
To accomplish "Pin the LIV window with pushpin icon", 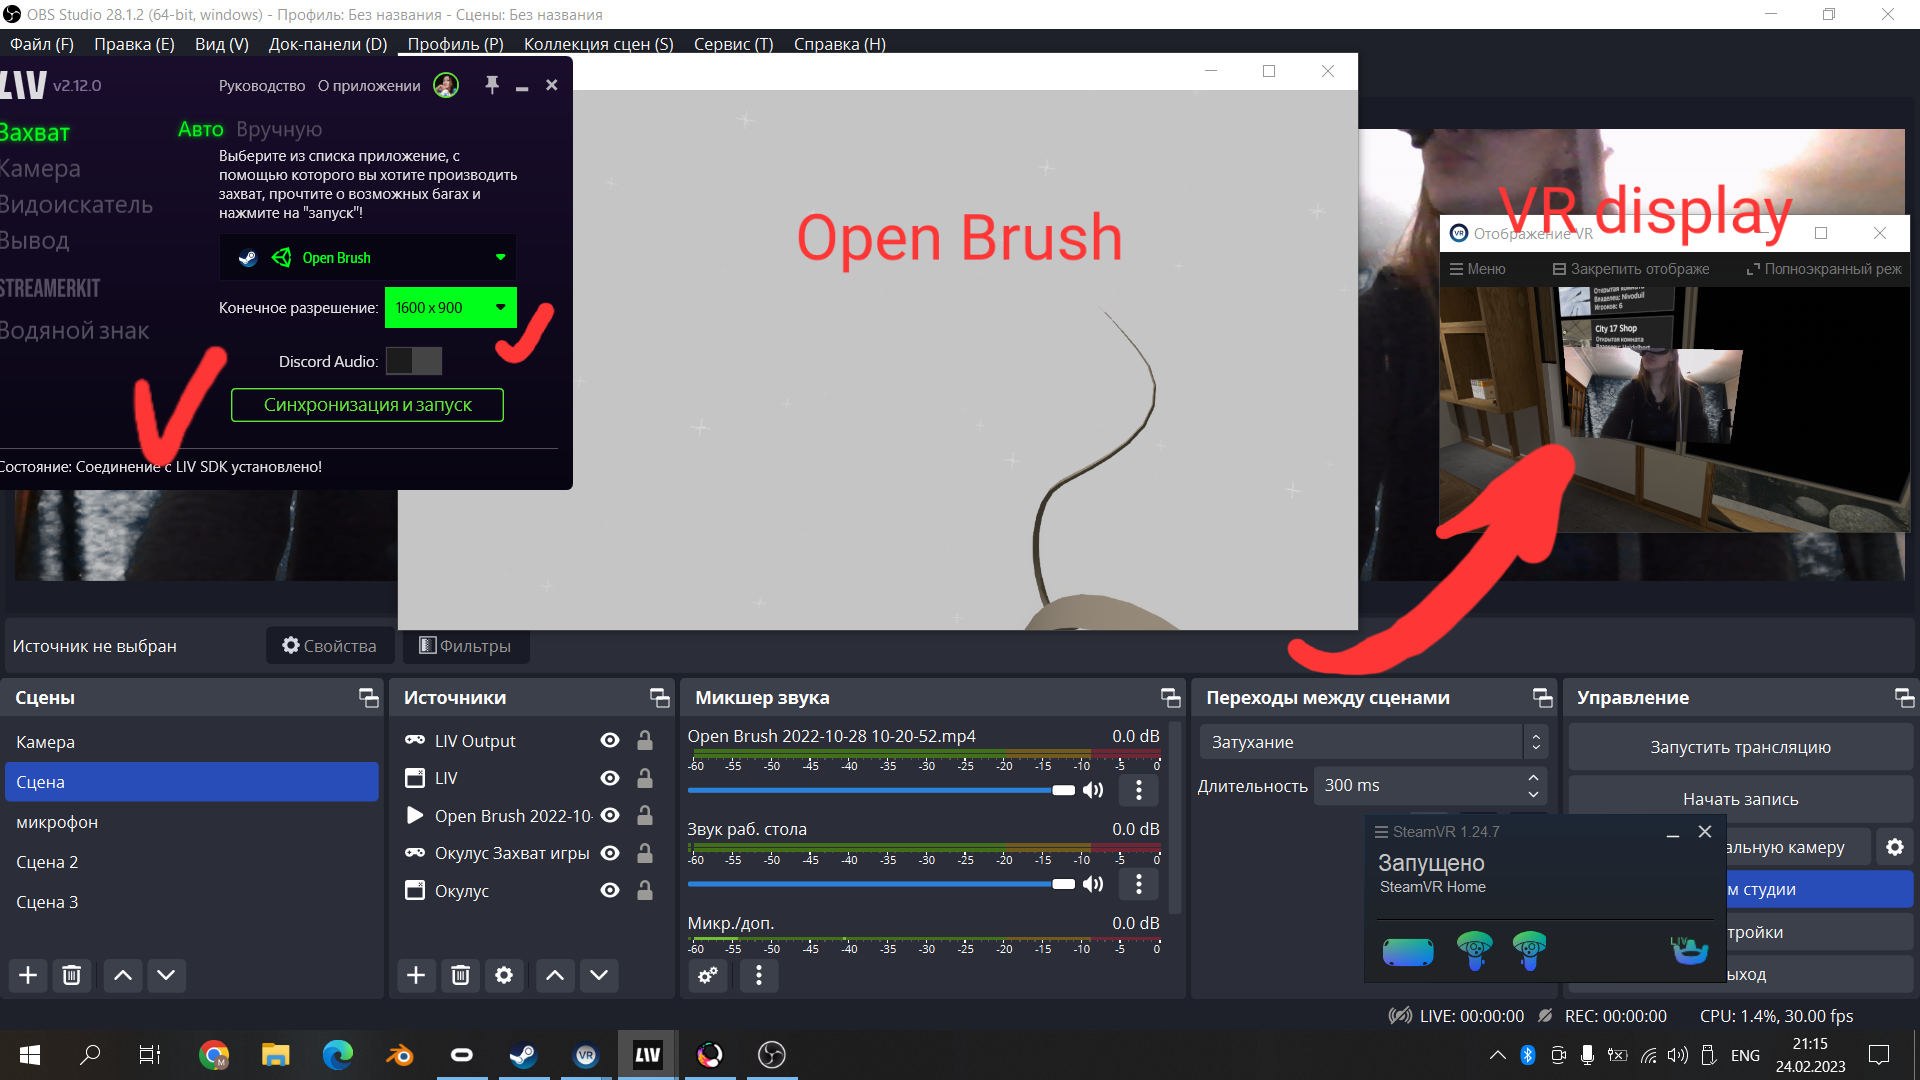I will tap(492, 85).
